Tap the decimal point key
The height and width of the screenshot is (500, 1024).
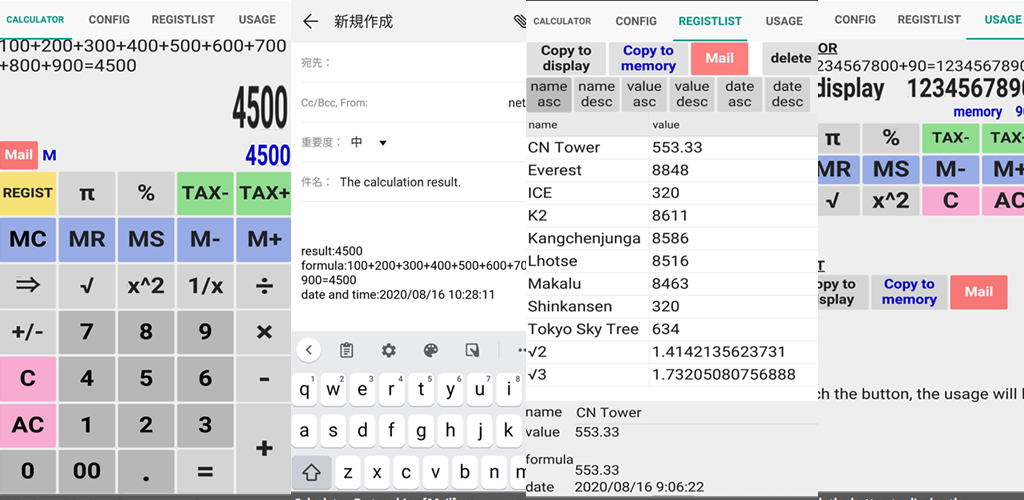click(x=146, y=471)
